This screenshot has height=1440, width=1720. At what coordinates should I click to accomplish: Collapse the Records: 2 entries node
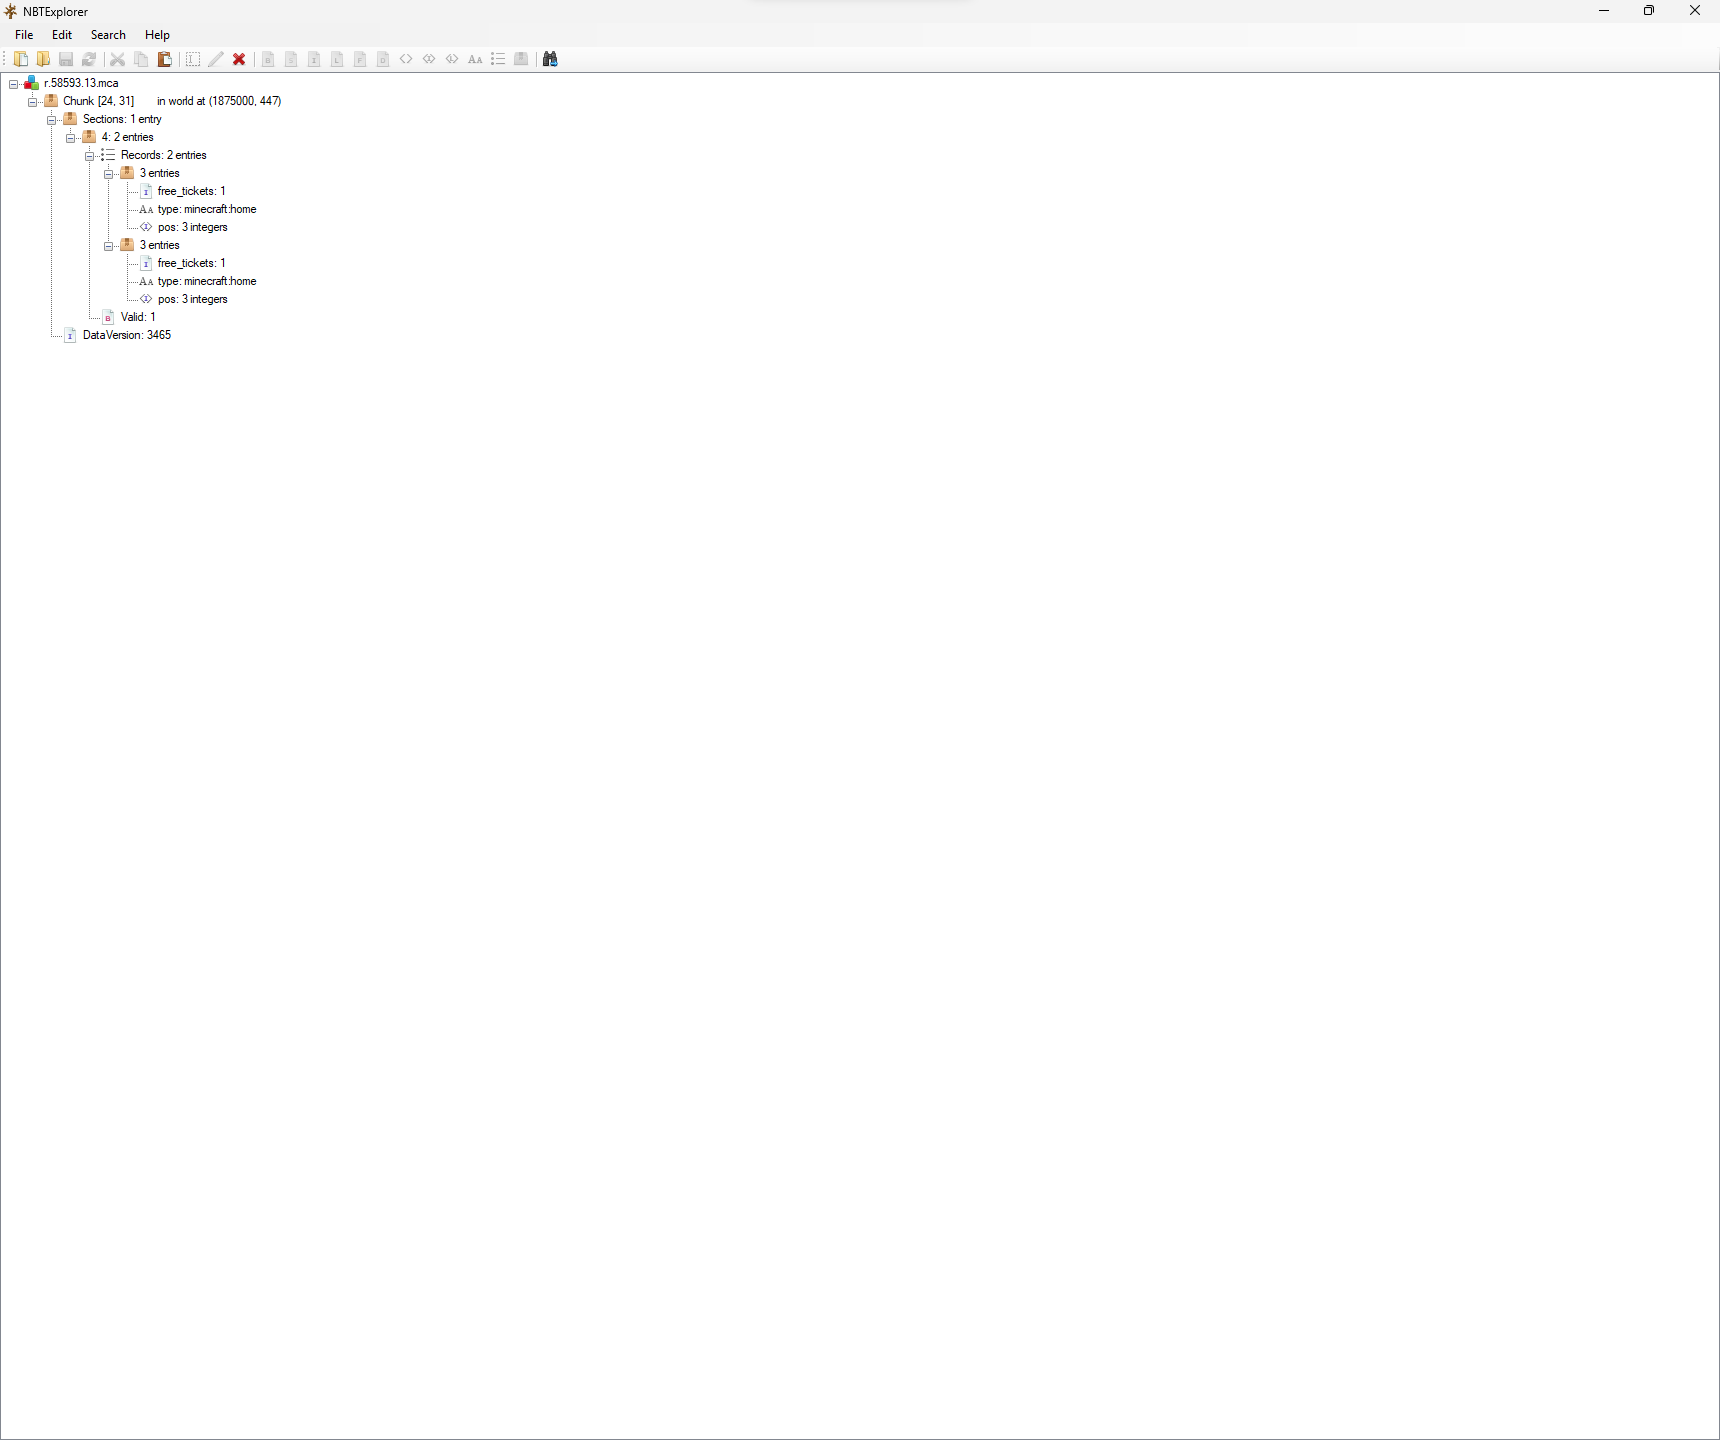(90, 155)
